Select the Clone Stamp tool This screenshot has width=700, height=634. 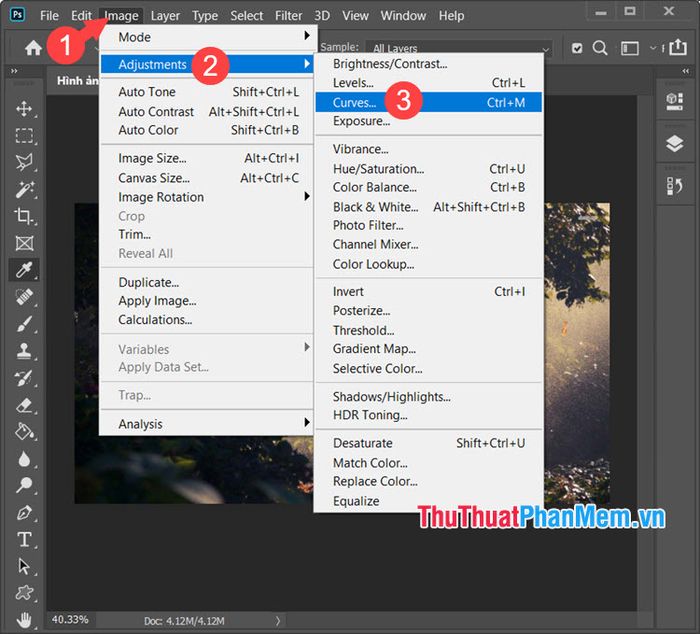[24, 351]
